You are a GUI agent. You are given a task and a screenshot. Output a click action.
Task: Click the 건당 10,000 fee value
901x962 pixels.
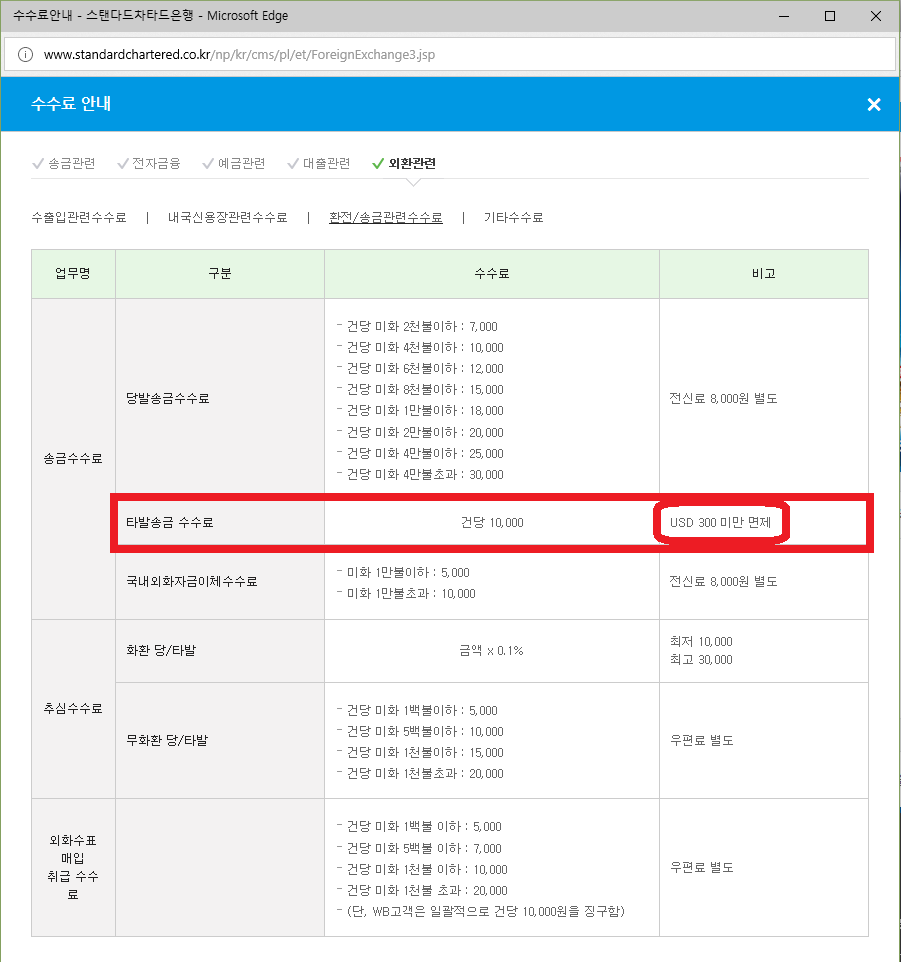pyautogui.click(x=492, y=523)
